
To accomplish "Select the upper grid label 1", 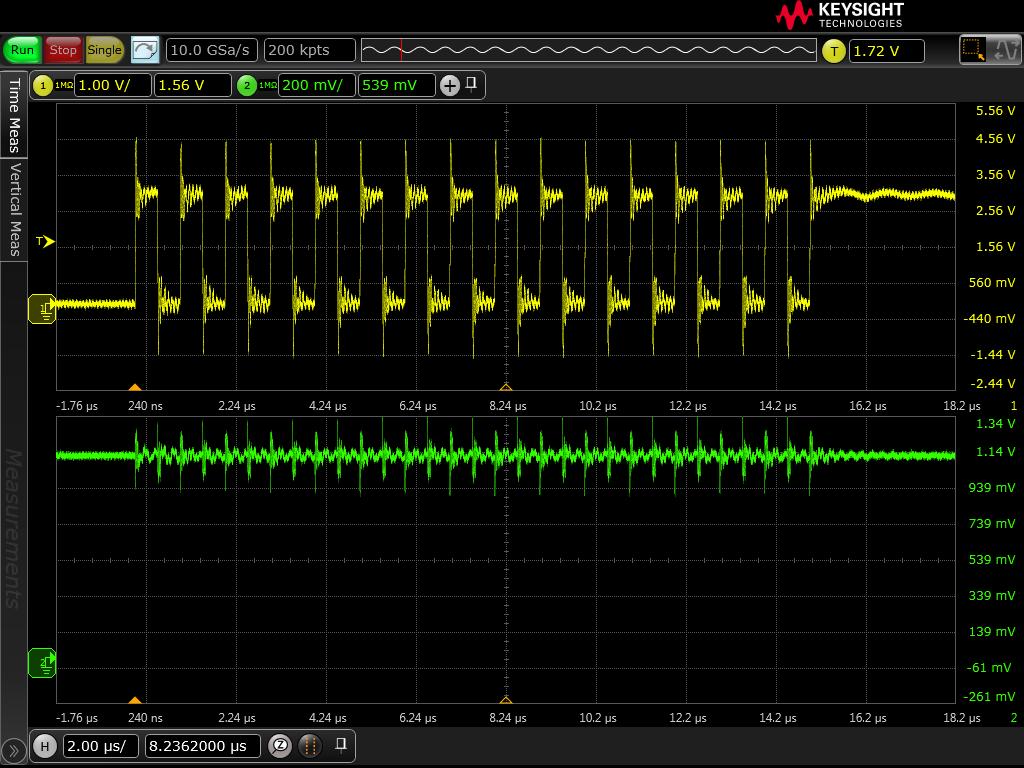I will click(x=1014, y=406).
